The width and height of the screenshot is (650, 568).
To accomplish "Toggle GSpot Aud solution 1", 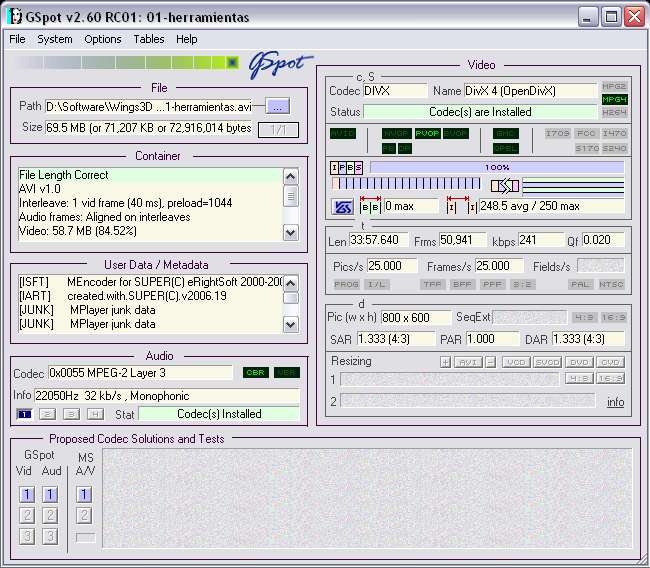I will (50, 494).
